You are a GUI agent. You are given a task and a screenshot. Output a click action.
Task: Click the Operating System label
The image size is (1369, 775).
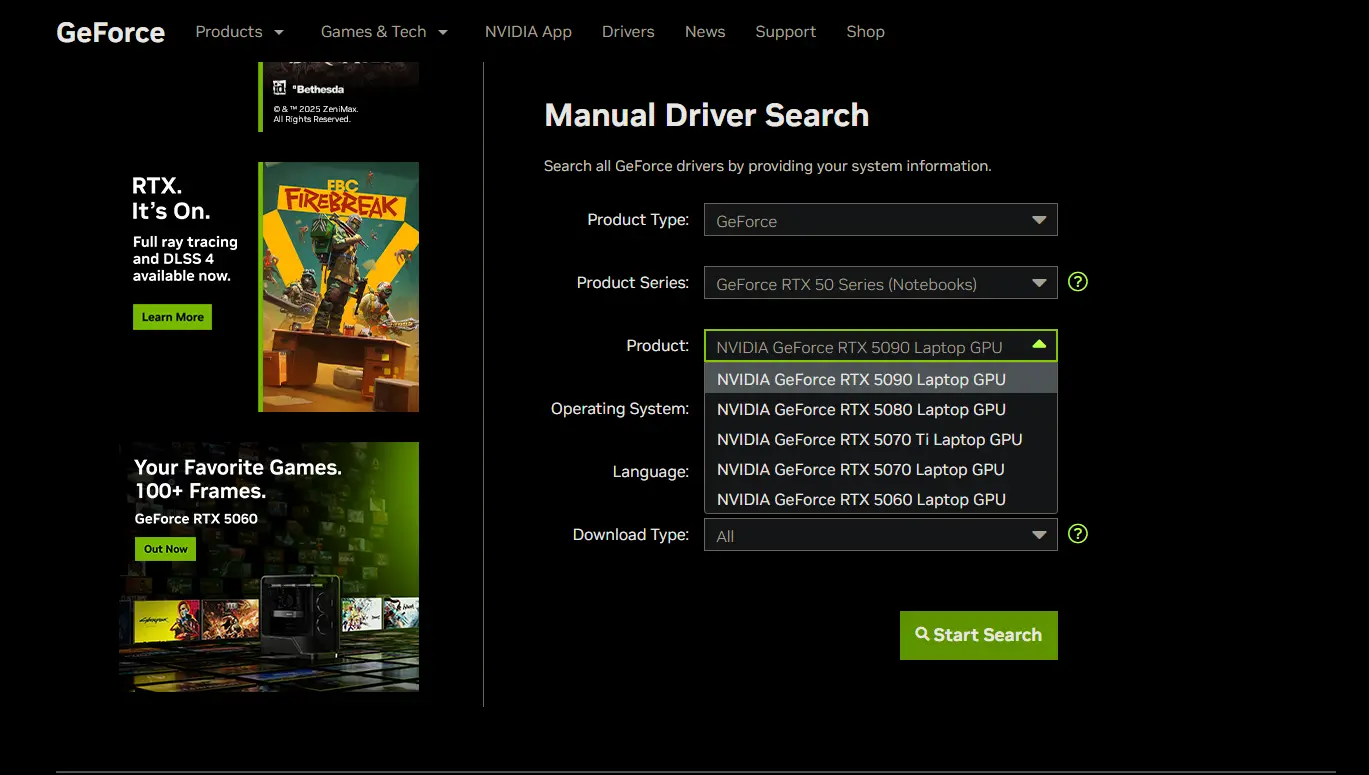pyautogui.click(x=620, y=409)
